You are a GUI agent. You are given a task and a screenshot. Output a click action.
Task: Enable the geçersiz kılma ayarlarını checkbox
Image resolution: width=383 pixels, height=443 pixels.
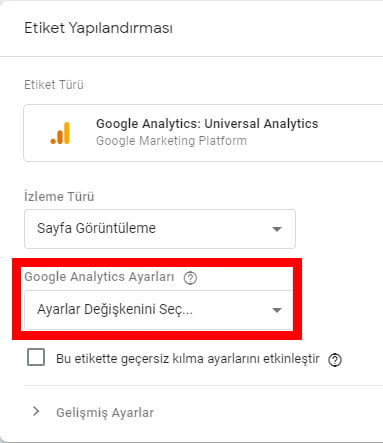coord(36,357)
